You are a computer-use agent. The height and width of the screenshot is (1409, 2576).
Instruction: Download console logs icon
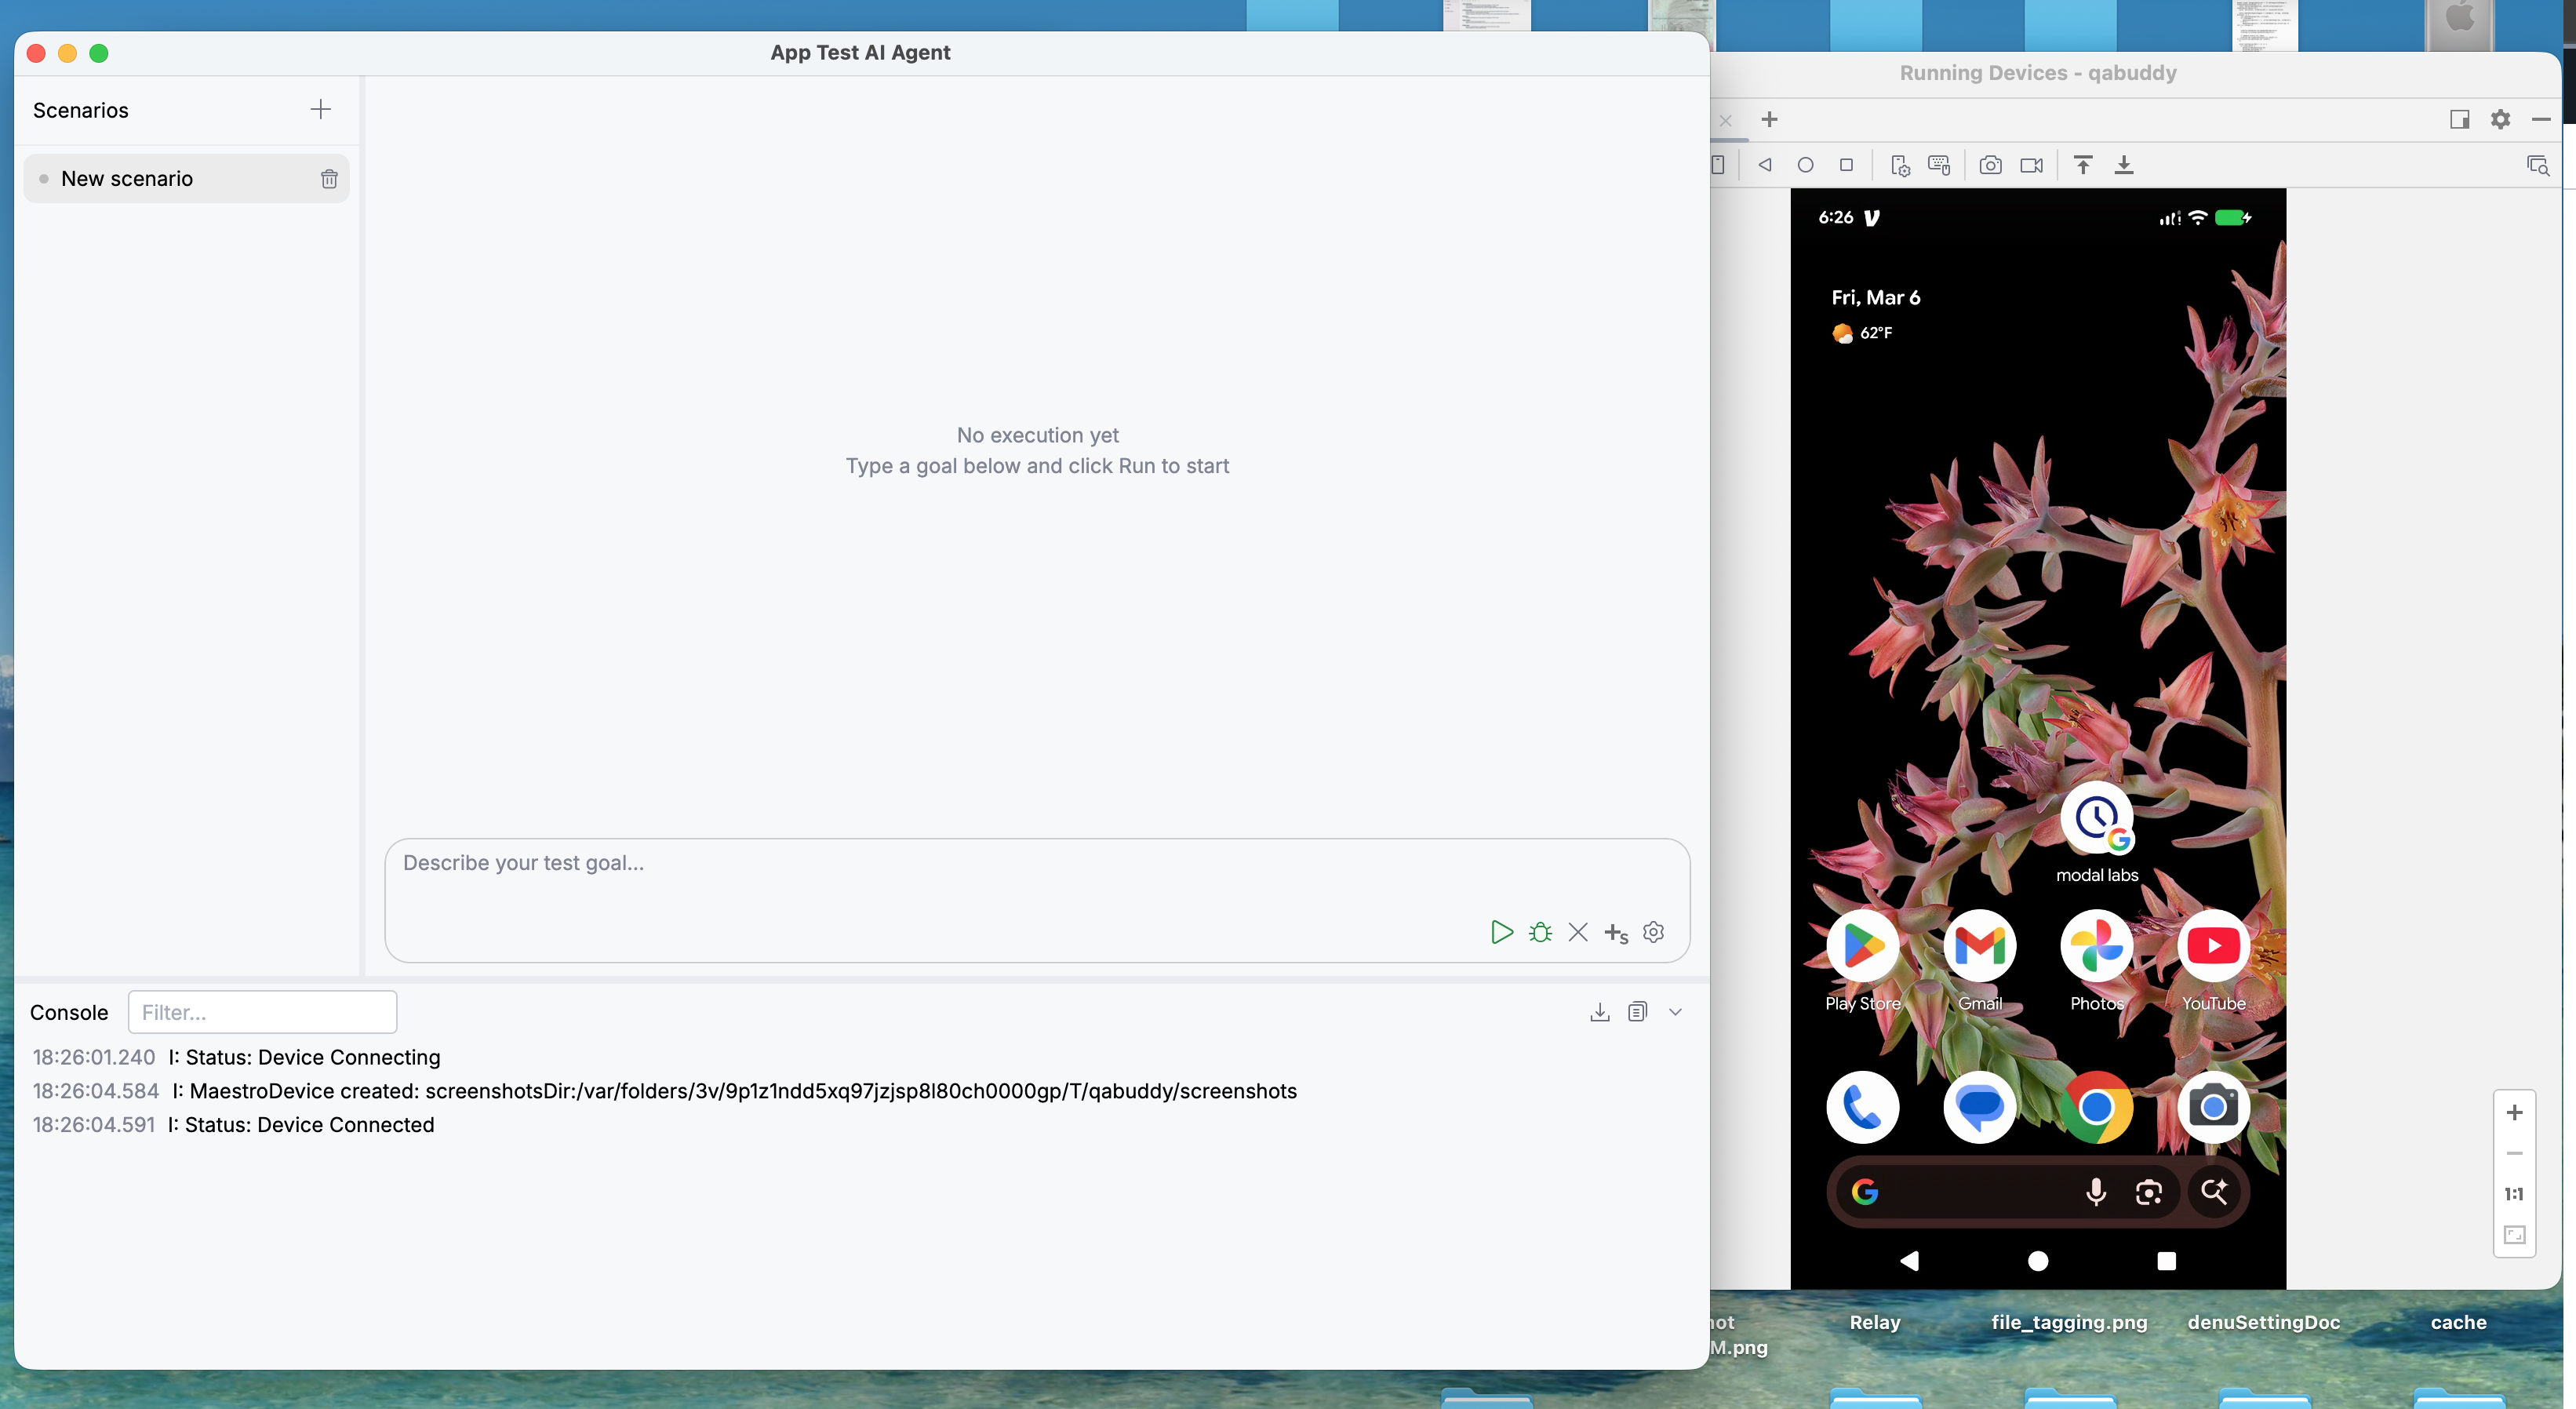1600,1012
